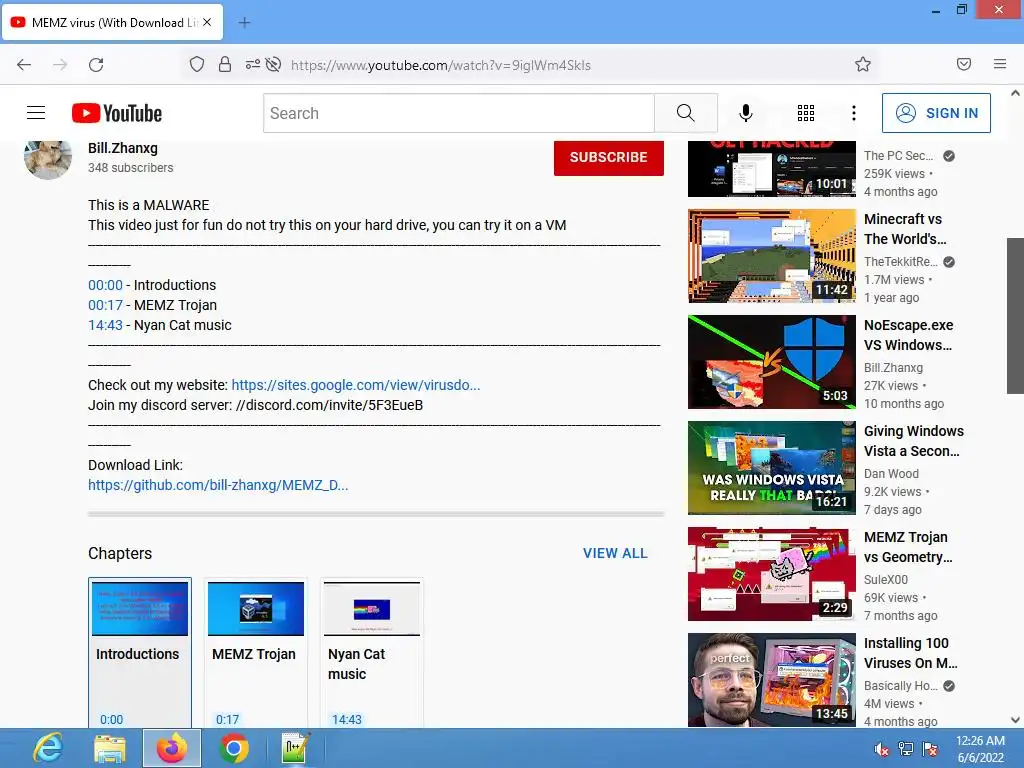
Task: Go back with browser back arrow
Action: (x=24, y=65)
